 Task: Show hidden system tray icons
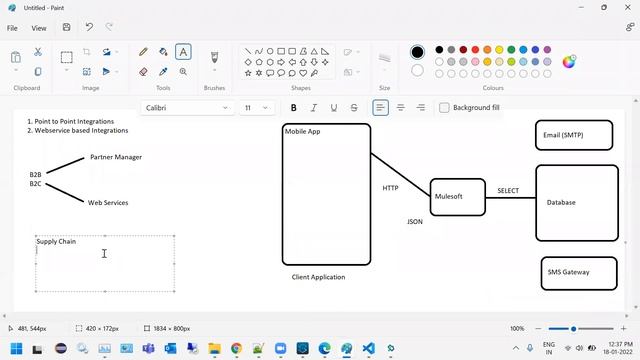(516, 348)
